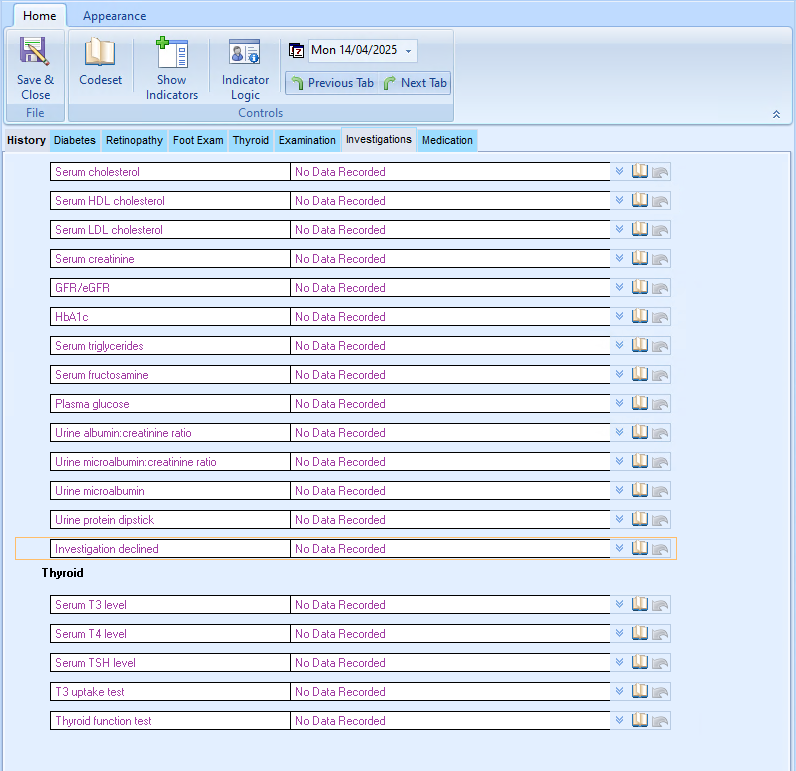Open the Medication tab
This screenshot has width=796, height=771.
coord(447,140)
